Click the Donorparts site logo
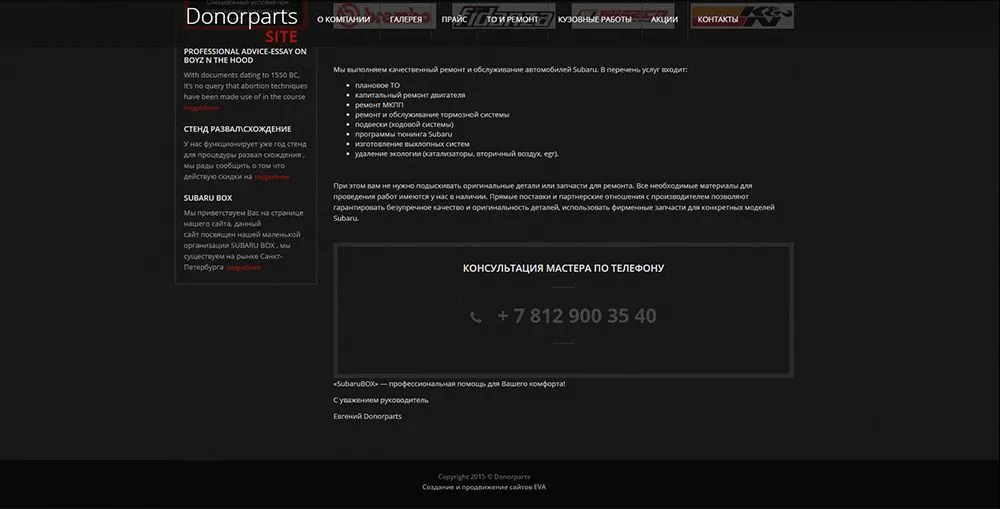This screenshot has width=1000, height=509. (x=242, y=23)
